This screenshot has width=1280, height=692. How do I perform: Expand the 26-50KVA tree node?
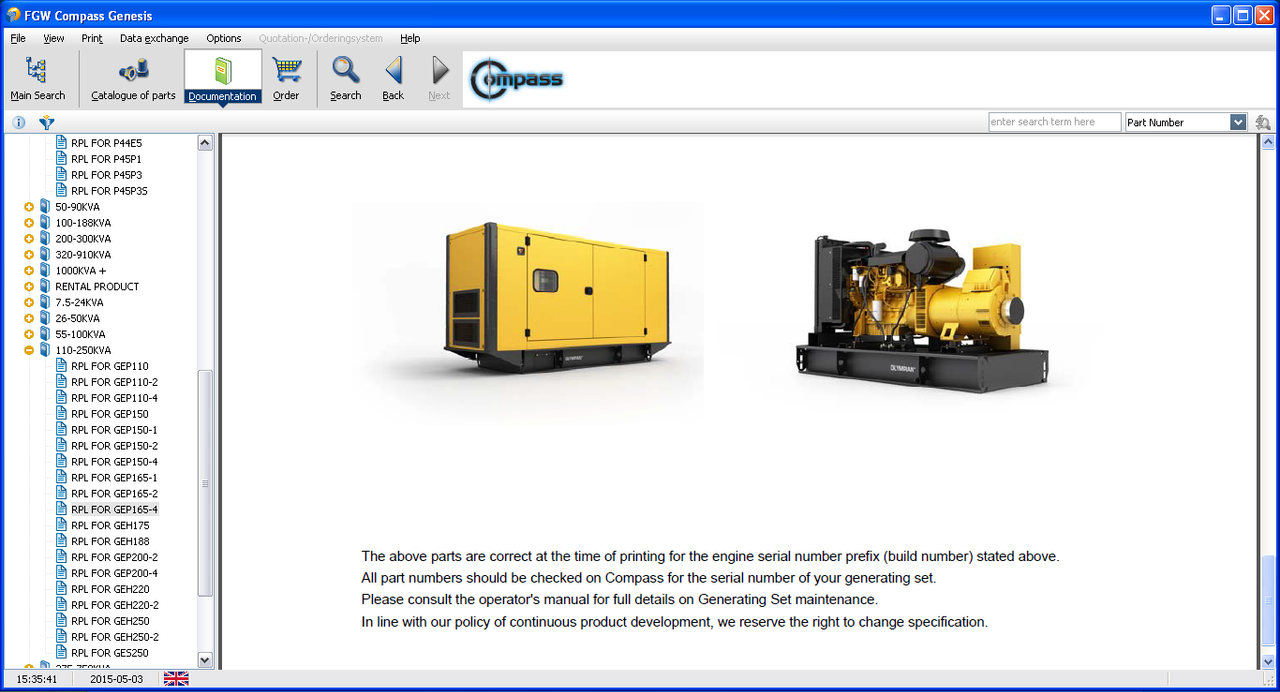click(29, 318)
